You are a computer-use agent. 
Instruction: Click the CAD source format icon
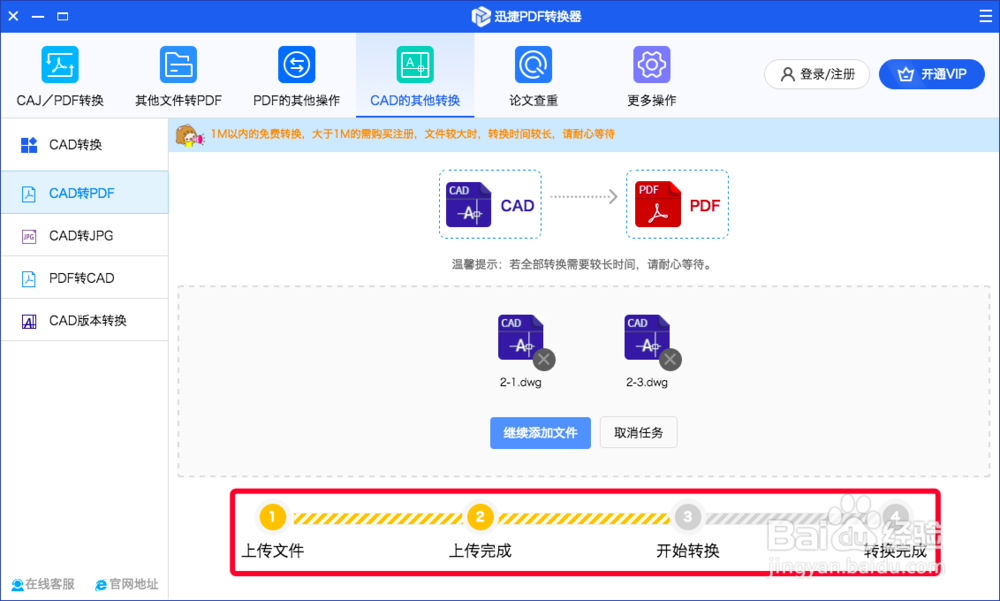tap(490, 204)
